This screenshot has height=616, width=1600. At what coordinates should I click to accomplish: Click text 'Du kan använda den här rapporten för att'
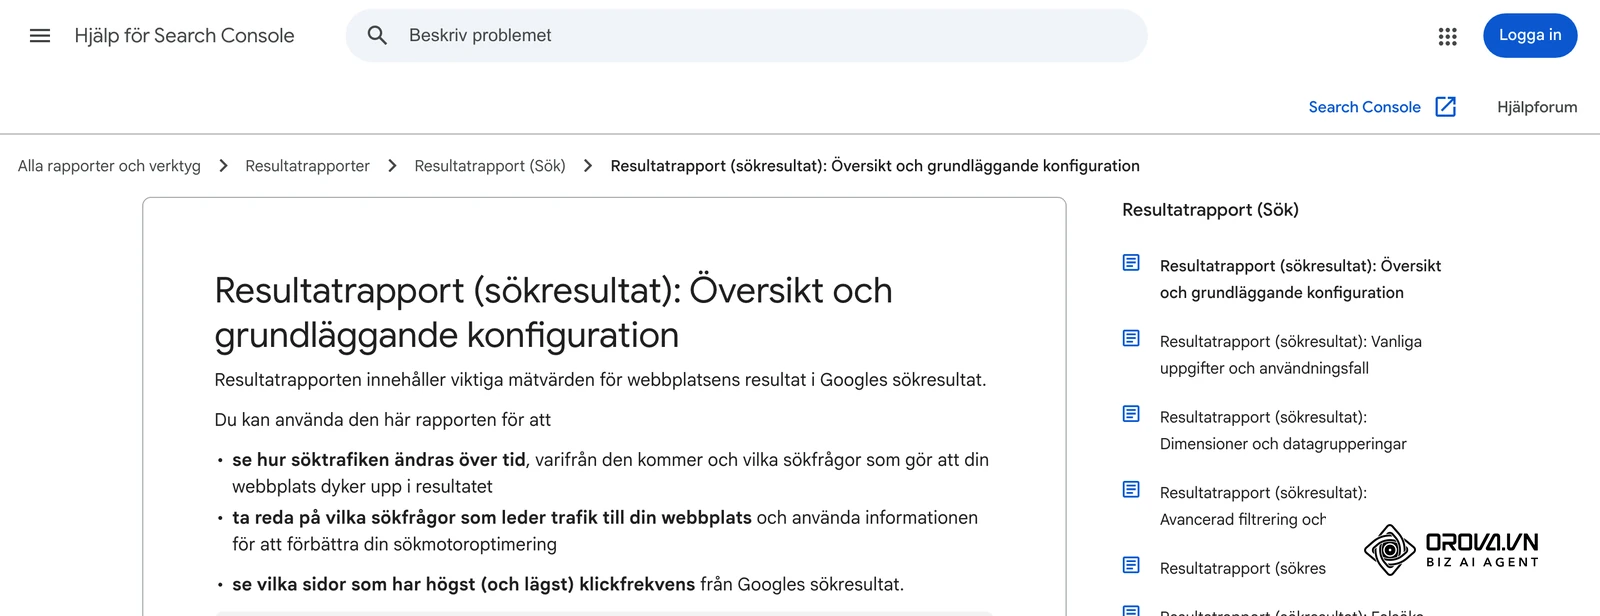pos(383,420)
